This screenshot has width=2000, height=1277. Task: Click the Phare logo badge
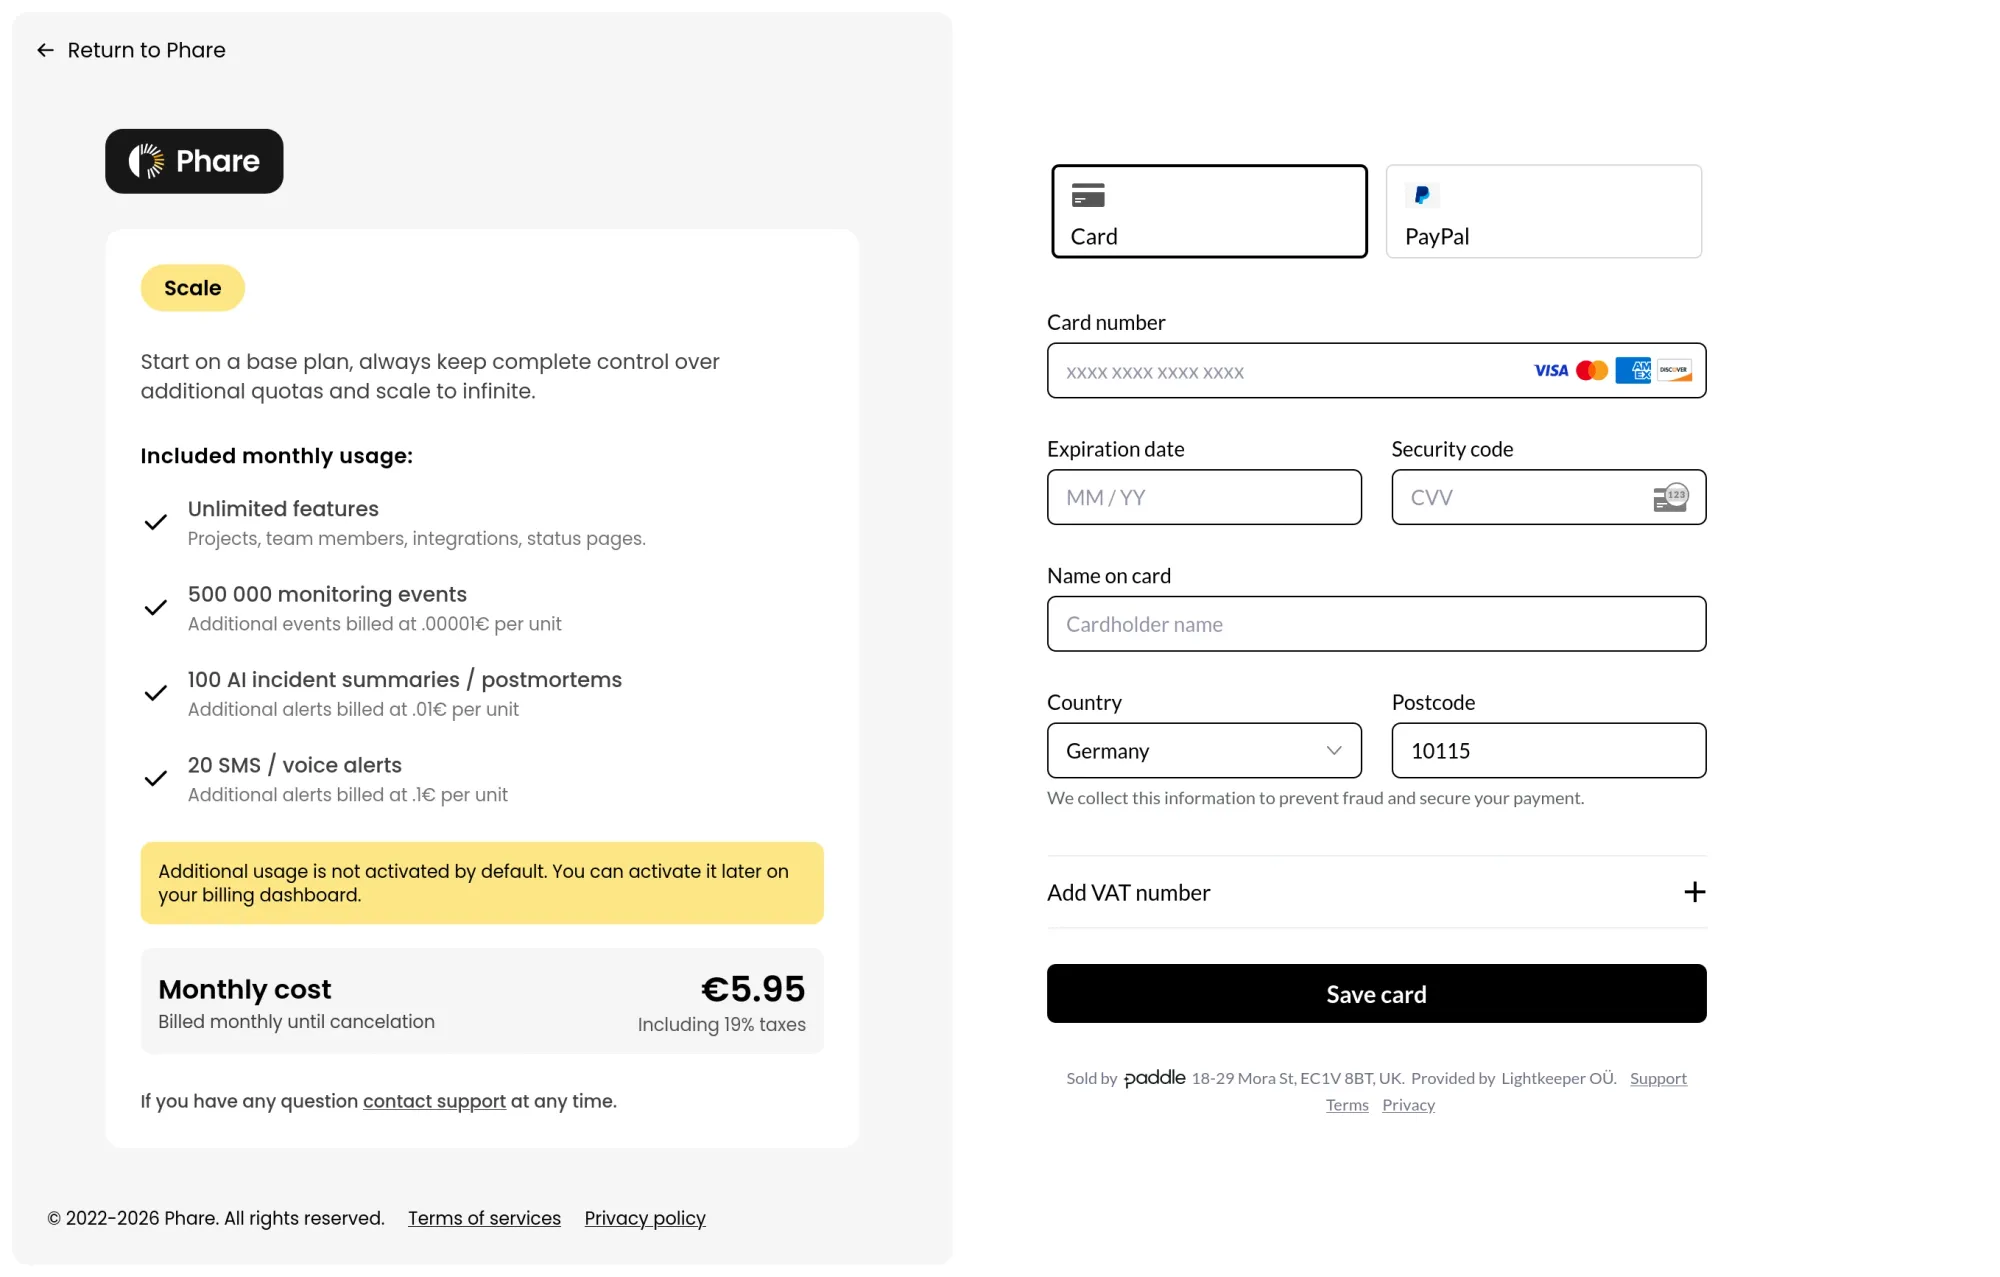coord(194,161)
